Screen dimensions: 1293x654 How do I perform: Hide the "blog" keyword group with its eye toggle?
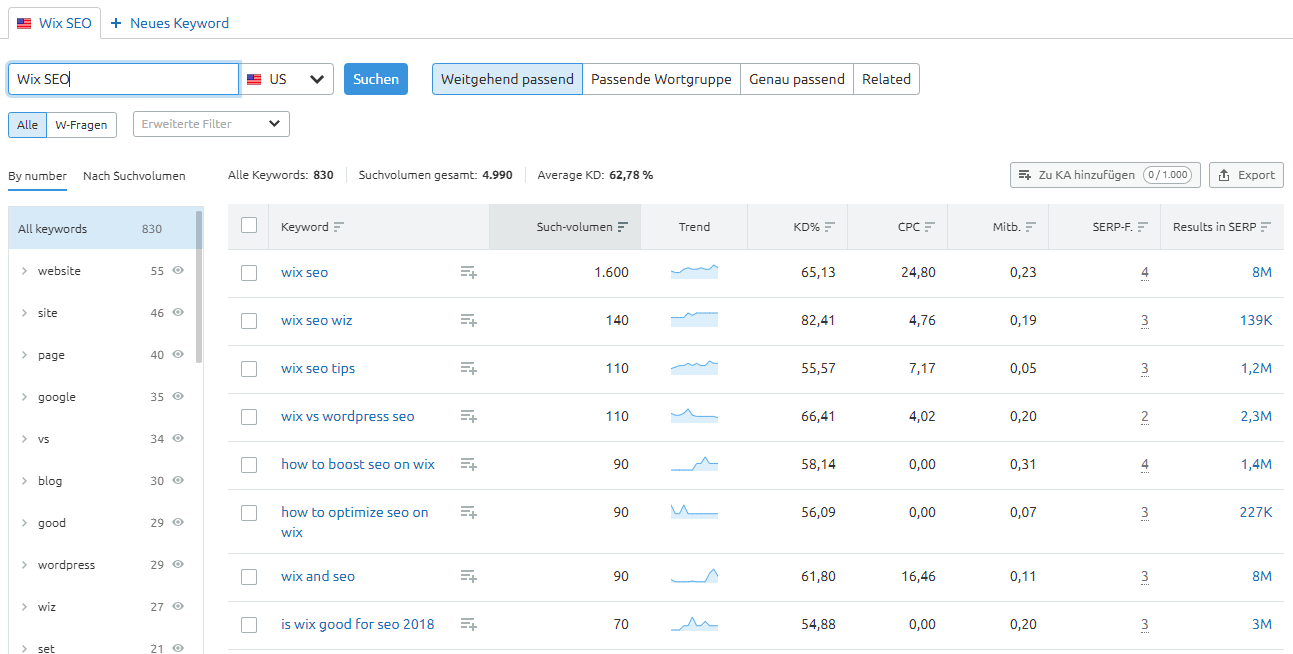(x=177, y=480)
